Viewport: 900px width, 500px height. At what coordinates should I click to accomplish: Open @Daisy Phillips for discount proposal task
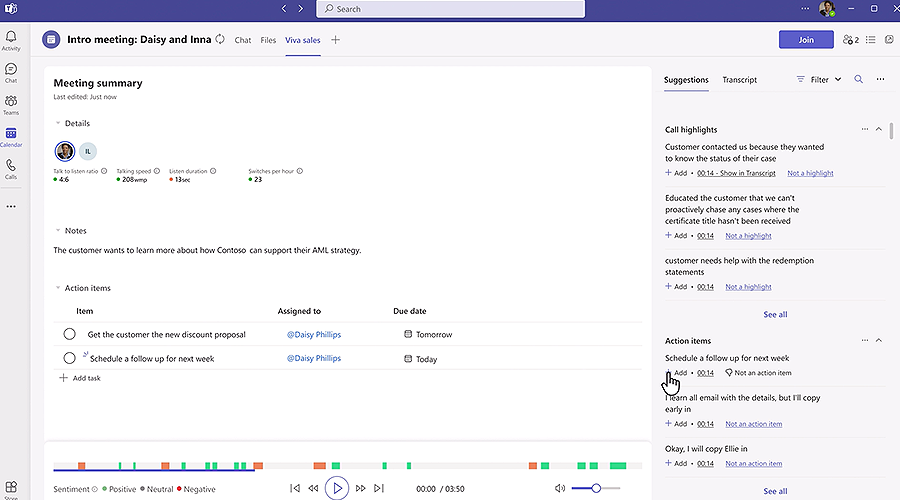(x=314, y=334)
